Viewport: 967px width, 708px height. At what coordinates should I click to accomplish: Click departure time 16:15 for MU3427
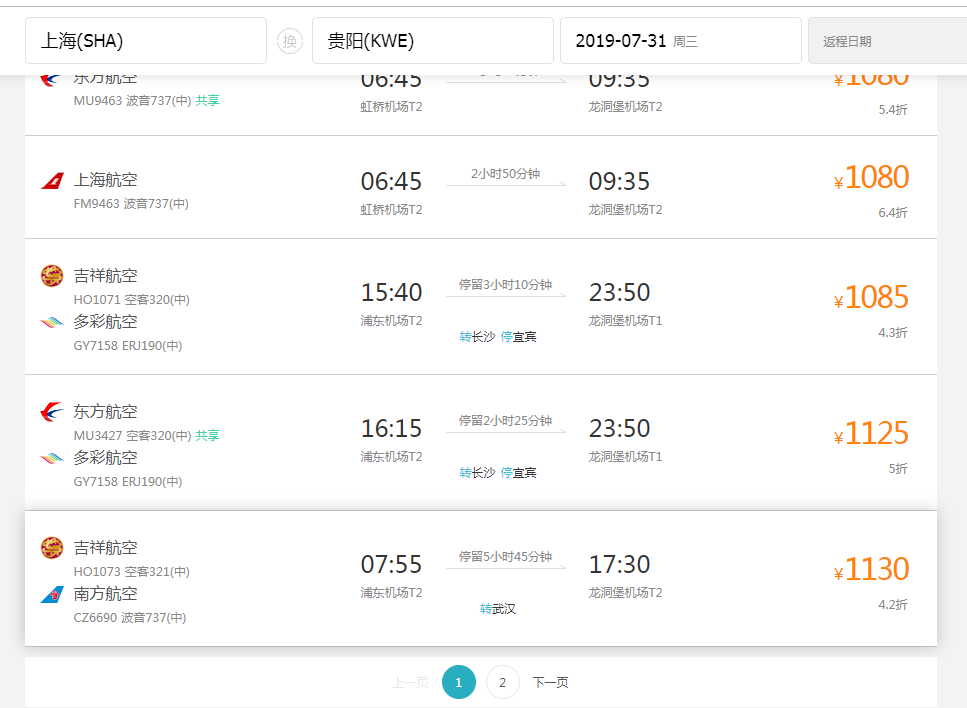pyautogui.click(x=392, y=429)
